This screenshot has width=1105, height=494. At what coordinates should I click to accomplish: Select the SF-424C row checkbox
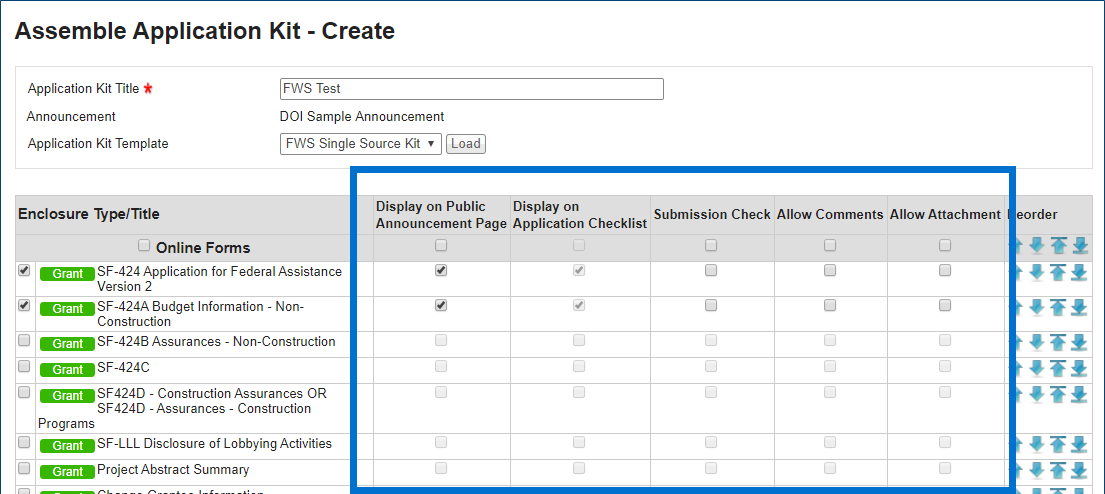click(24, 367)
